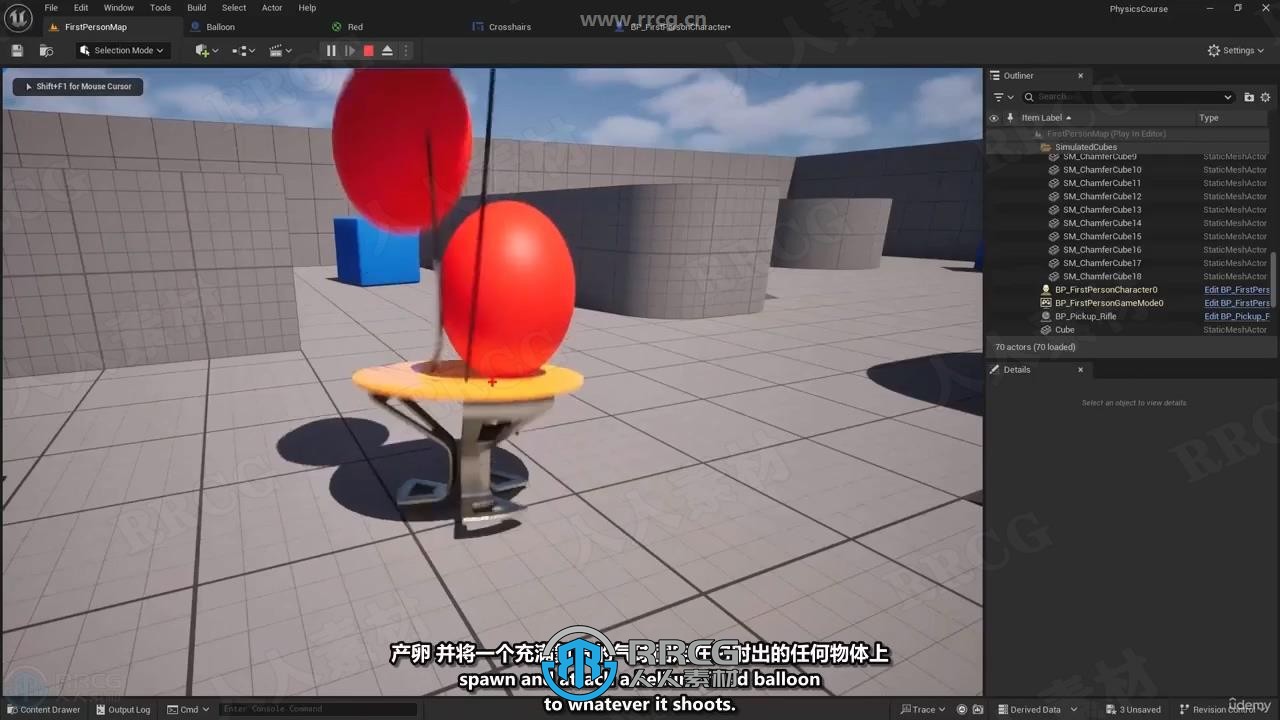Switch to the BP_FirstPersonCharacter tab
The image size is (1280, 720).
[x=680, y=27]
